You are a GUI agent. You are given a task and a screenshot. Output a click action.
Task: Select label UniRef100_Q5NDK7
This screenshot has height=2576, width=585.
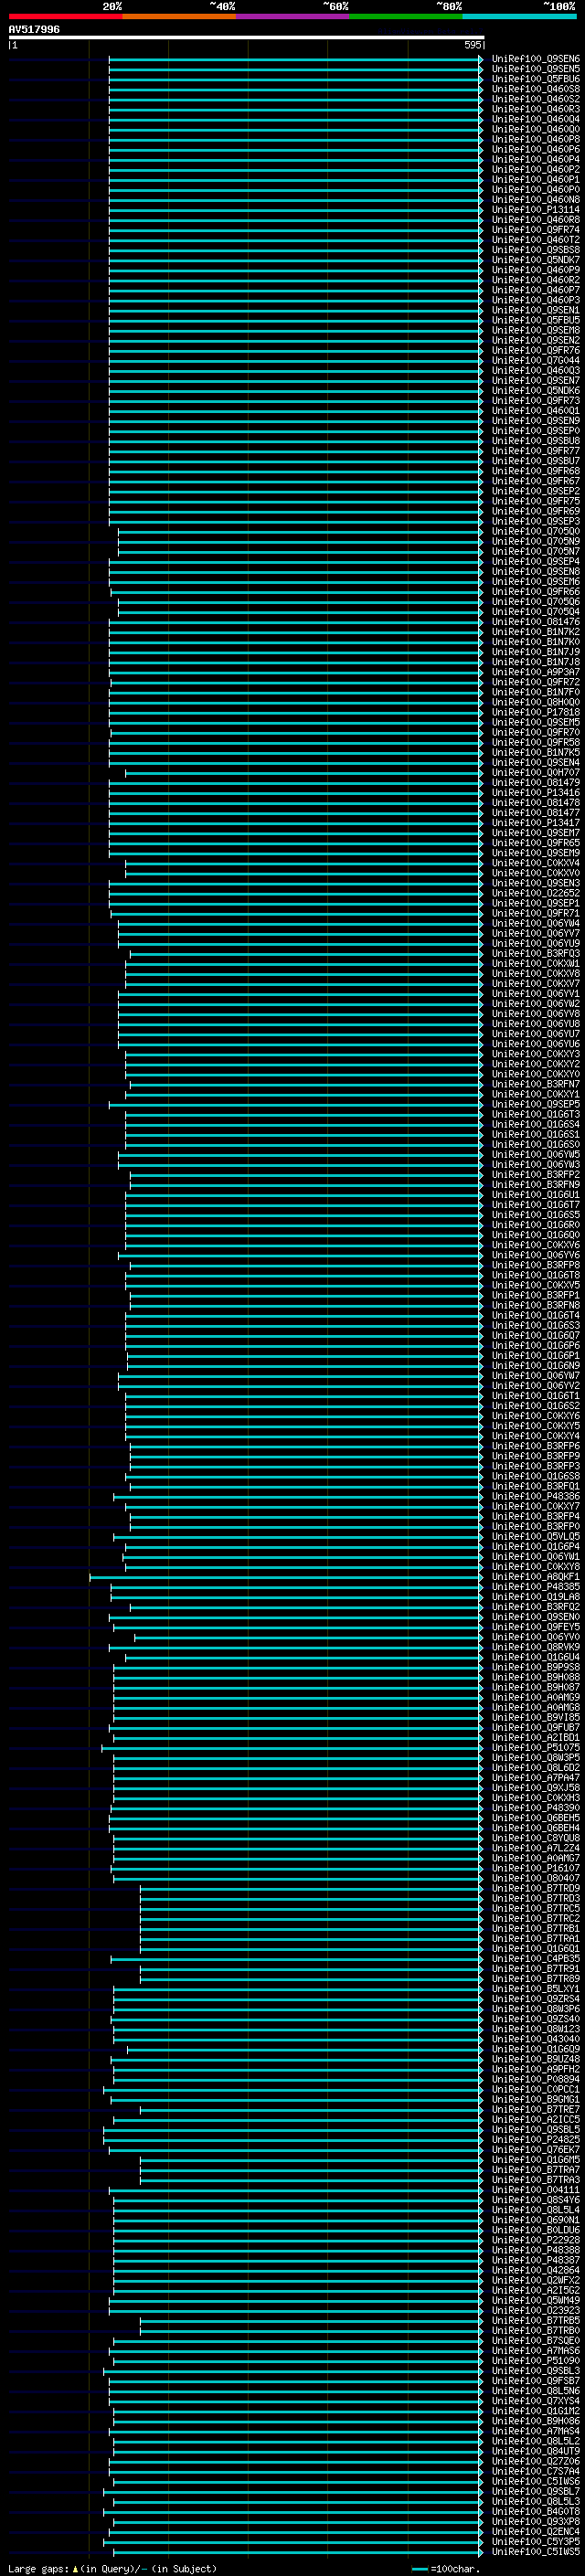tap(536, 260)
